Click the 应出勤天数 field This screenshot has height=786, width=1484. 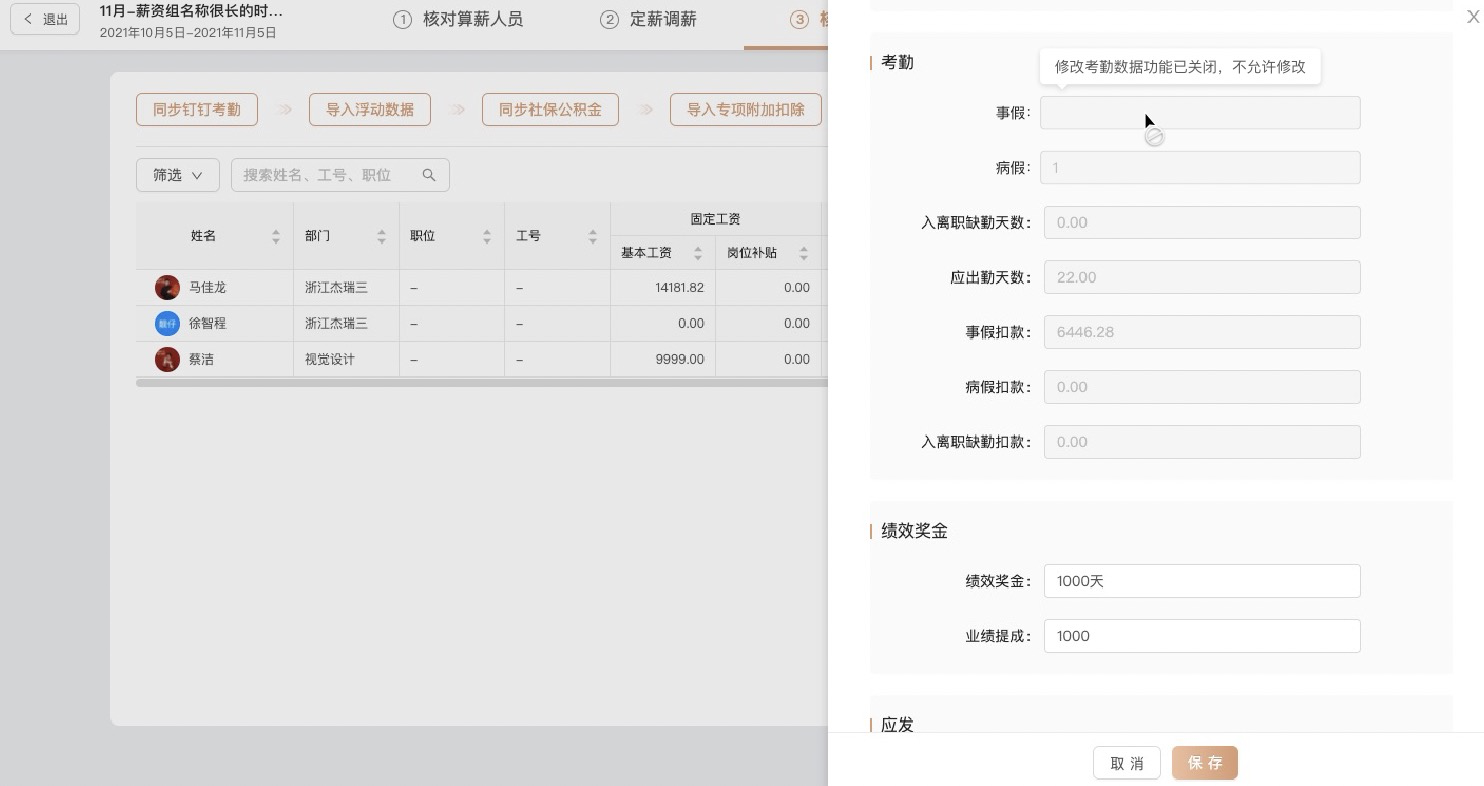1202,277
